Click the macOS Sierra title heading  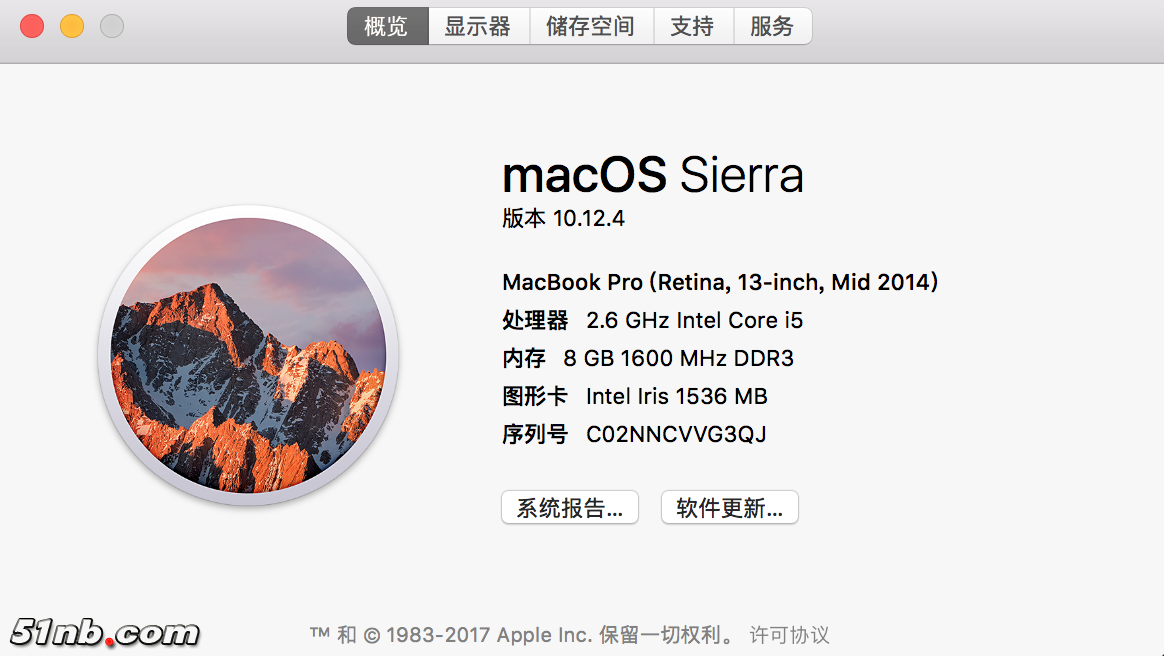coord(652,176)
